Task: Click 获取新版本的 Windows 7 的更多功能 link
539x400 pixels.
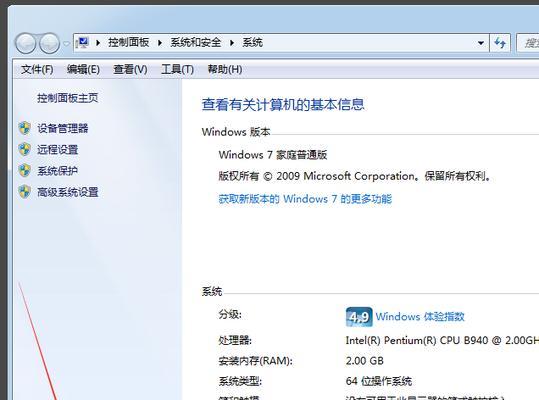Action: [x=305, y=199]
